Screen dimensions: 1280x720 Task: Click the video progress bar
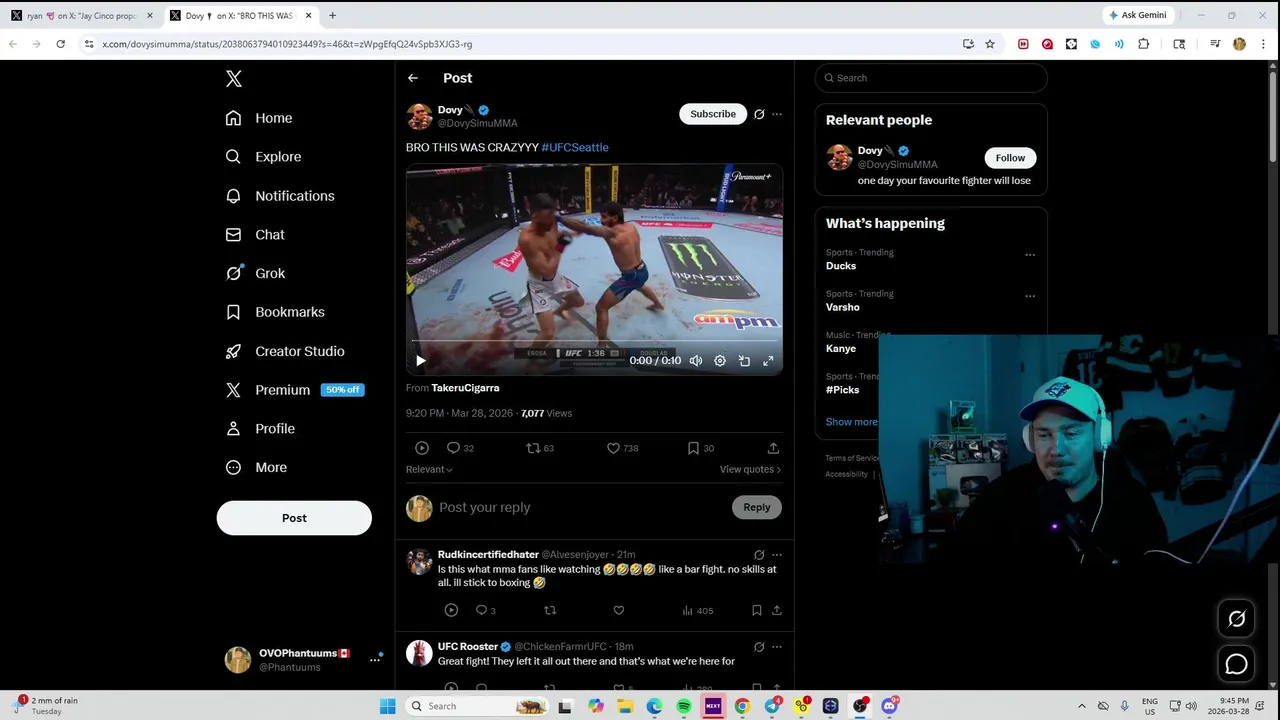point(594,341)
